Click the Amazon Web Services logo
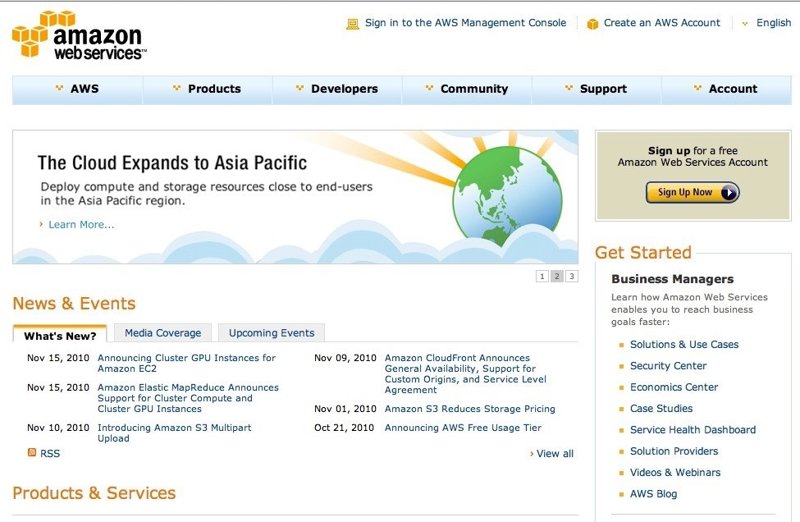The width and height of the screenshot is (800, 522). [80, 36]
